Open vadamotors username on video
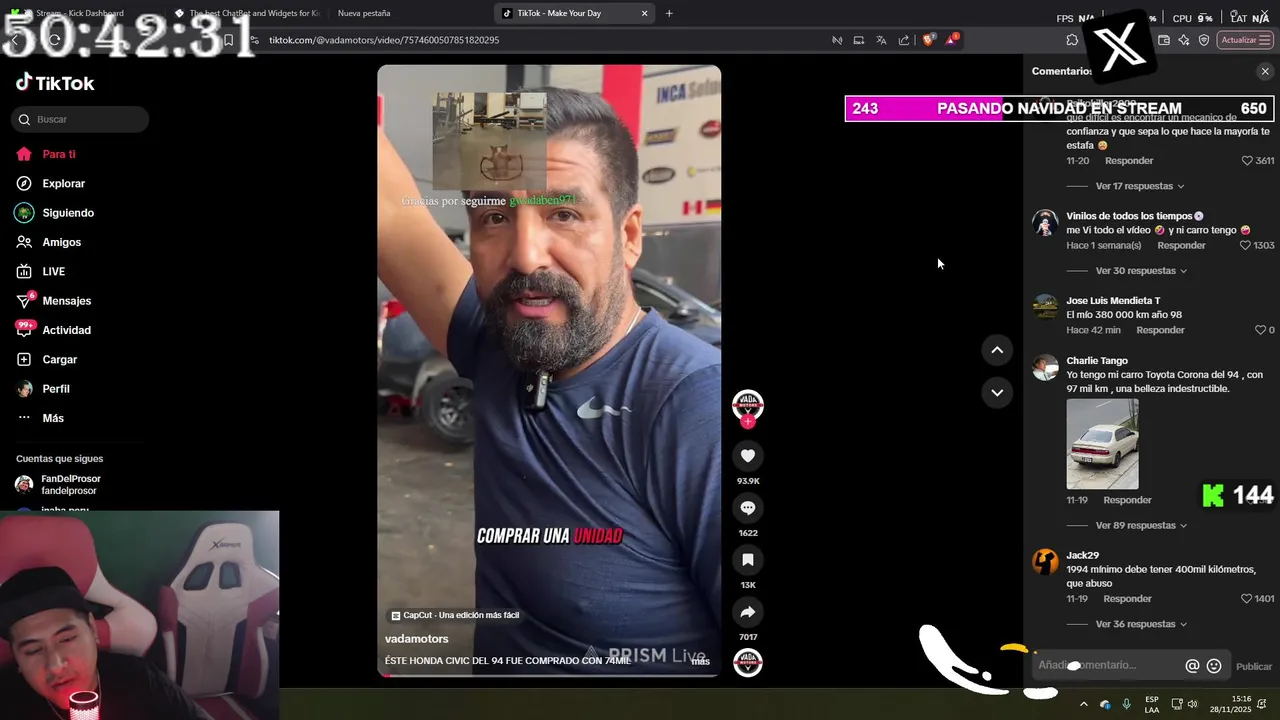1280x720 pixels. 417,639
